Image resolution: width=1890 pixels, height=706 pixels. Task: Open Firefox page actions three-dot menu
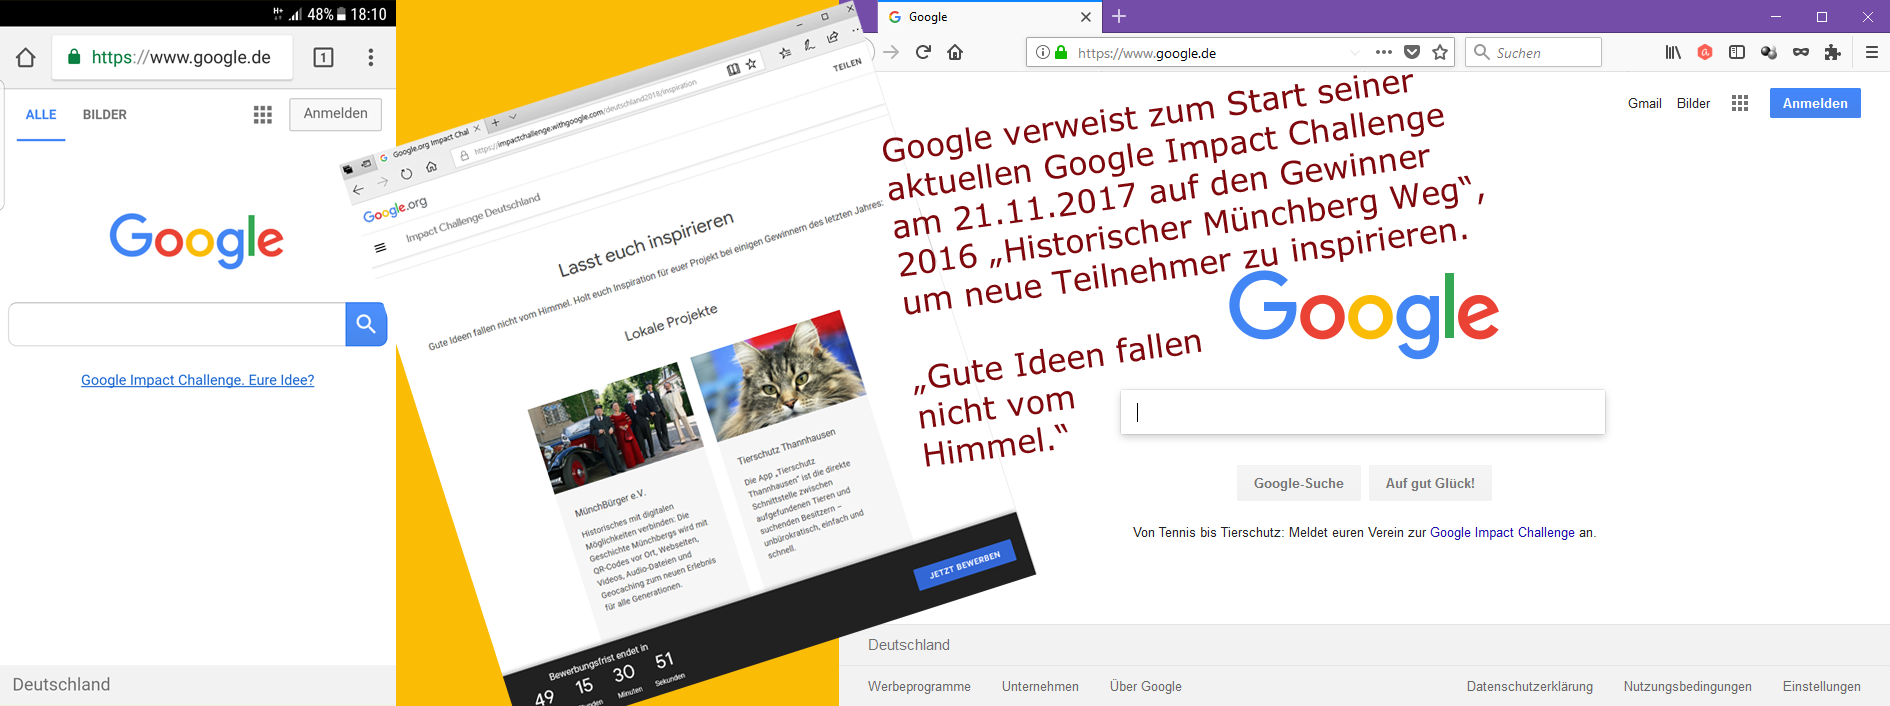click(1384, 52)
